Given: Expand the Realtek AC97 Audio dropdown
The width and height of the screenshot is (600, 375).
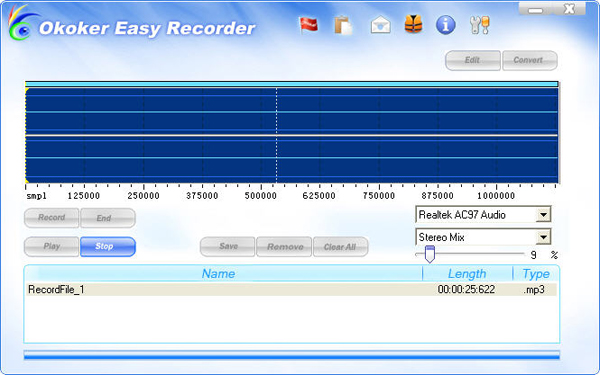Looking at the screenshot, I should pyautogui.click(x=543, y=215).
